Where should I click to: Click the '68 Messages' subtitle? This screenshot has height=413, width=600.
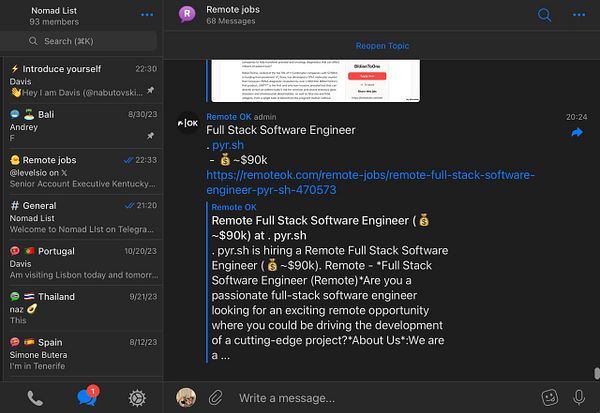231,21
